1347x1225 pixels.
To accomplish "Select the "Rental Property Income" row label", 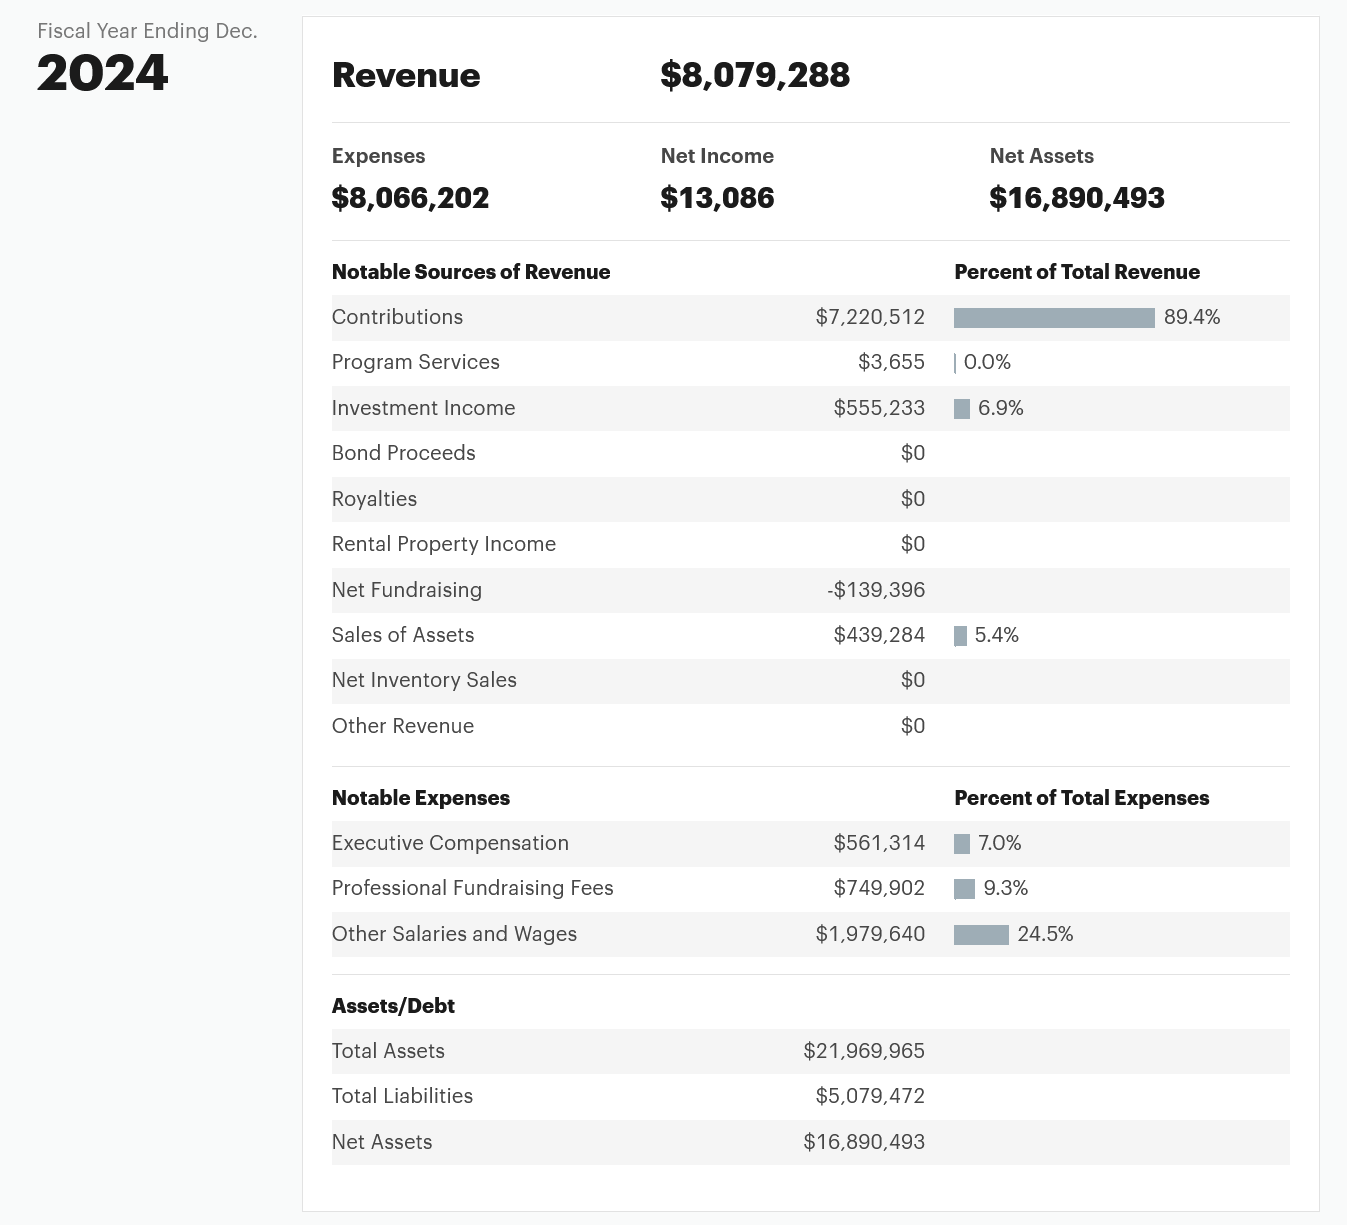I will click(444, 544).
